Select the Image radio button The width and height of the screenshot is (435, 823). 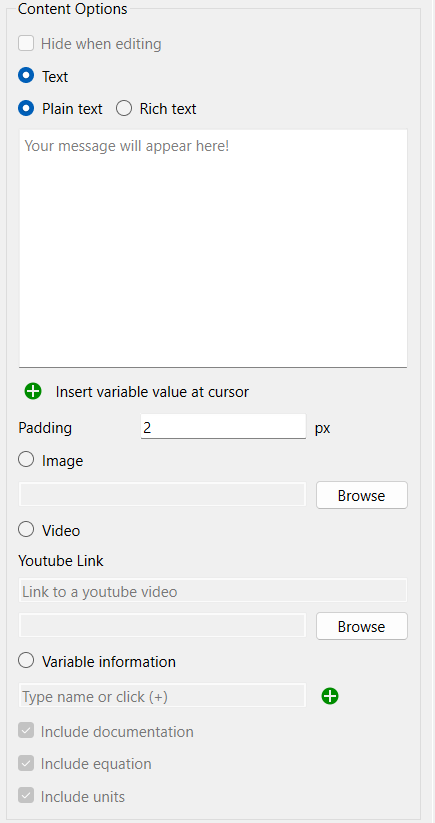coord(26,460)
